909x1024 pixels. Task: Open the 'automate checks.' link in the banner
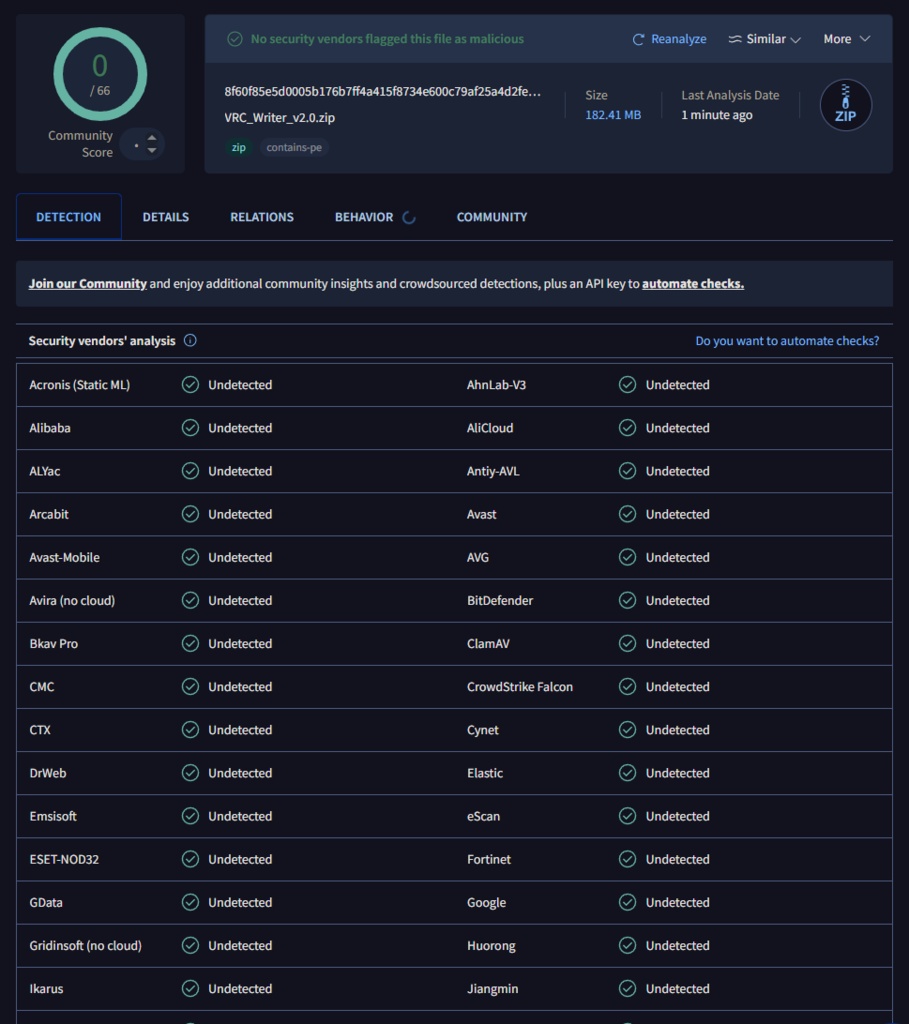[x=693, y=283]
